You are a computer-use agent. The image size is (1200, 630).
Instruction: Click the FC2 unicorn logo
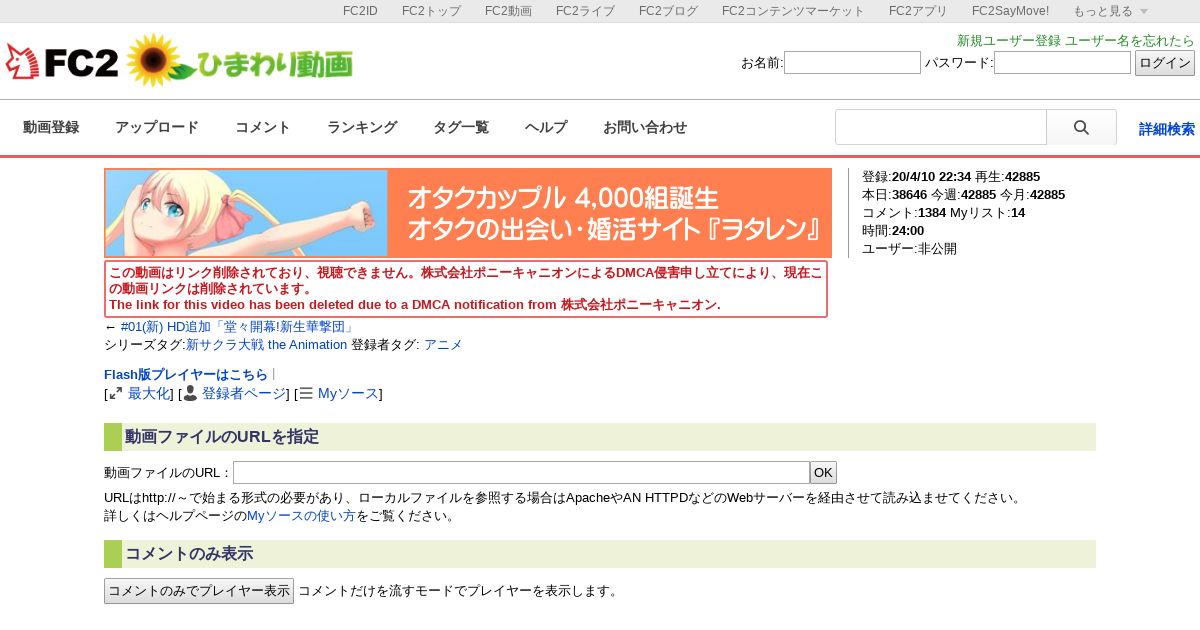(x=62, y=61)
